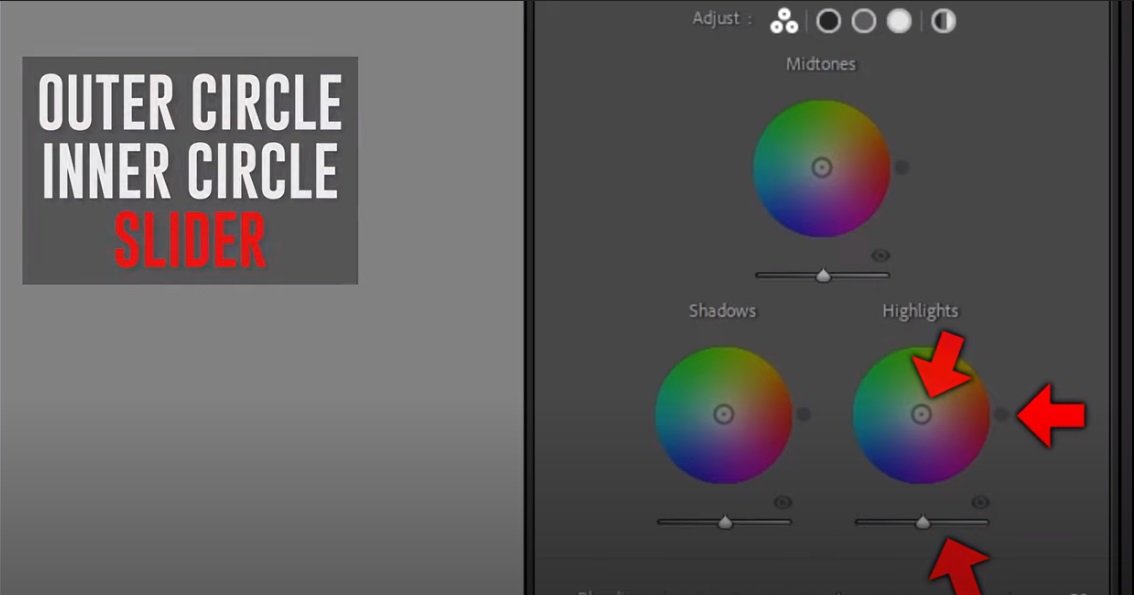This screenshot has width=1134, height=595.
Task: Click the outer hue dot beside Highlights wheel
Action: (x=1001, y=414)
